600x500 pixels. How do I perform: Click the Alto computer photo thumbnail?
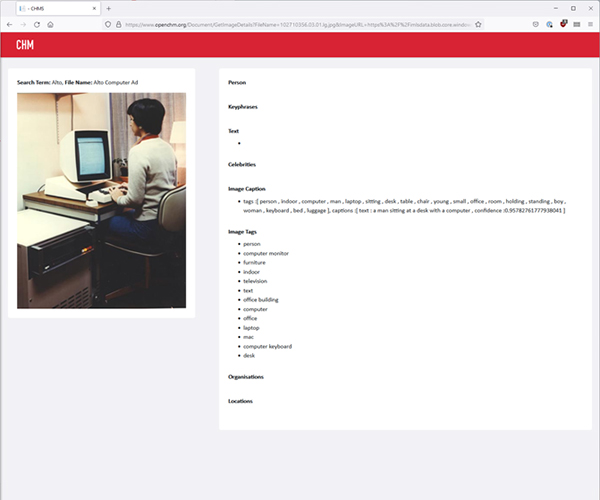(101, 200)
